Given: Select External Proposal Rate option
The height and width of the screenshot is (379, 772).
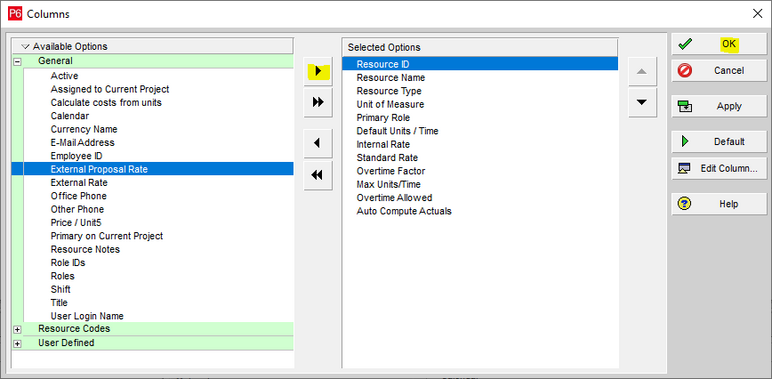Looking at the screenshot, I should 153,169.
